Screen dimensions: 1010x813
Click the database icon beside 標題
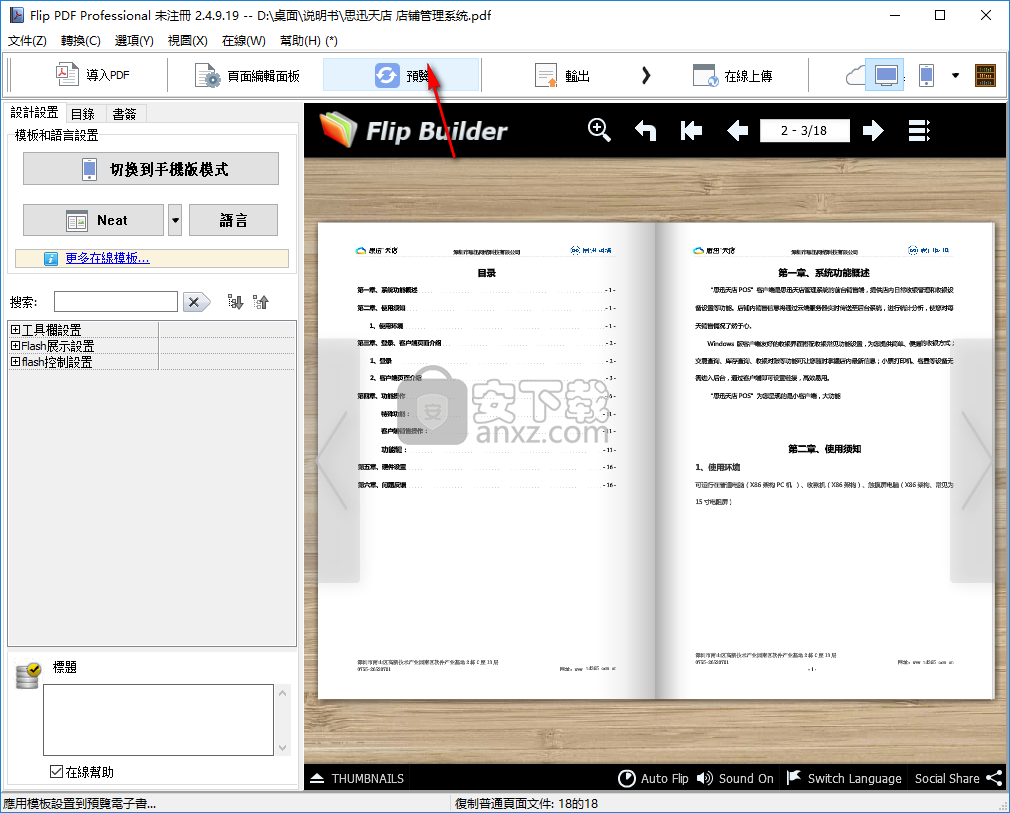click(28, 675)
